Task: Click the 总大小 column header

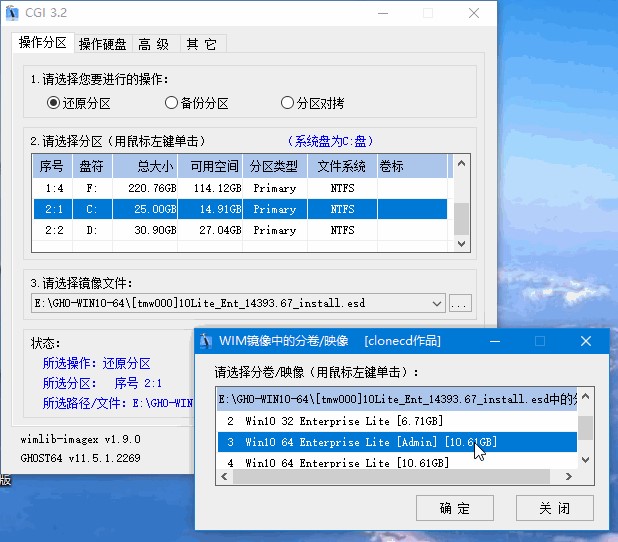Action: (145, 166)
